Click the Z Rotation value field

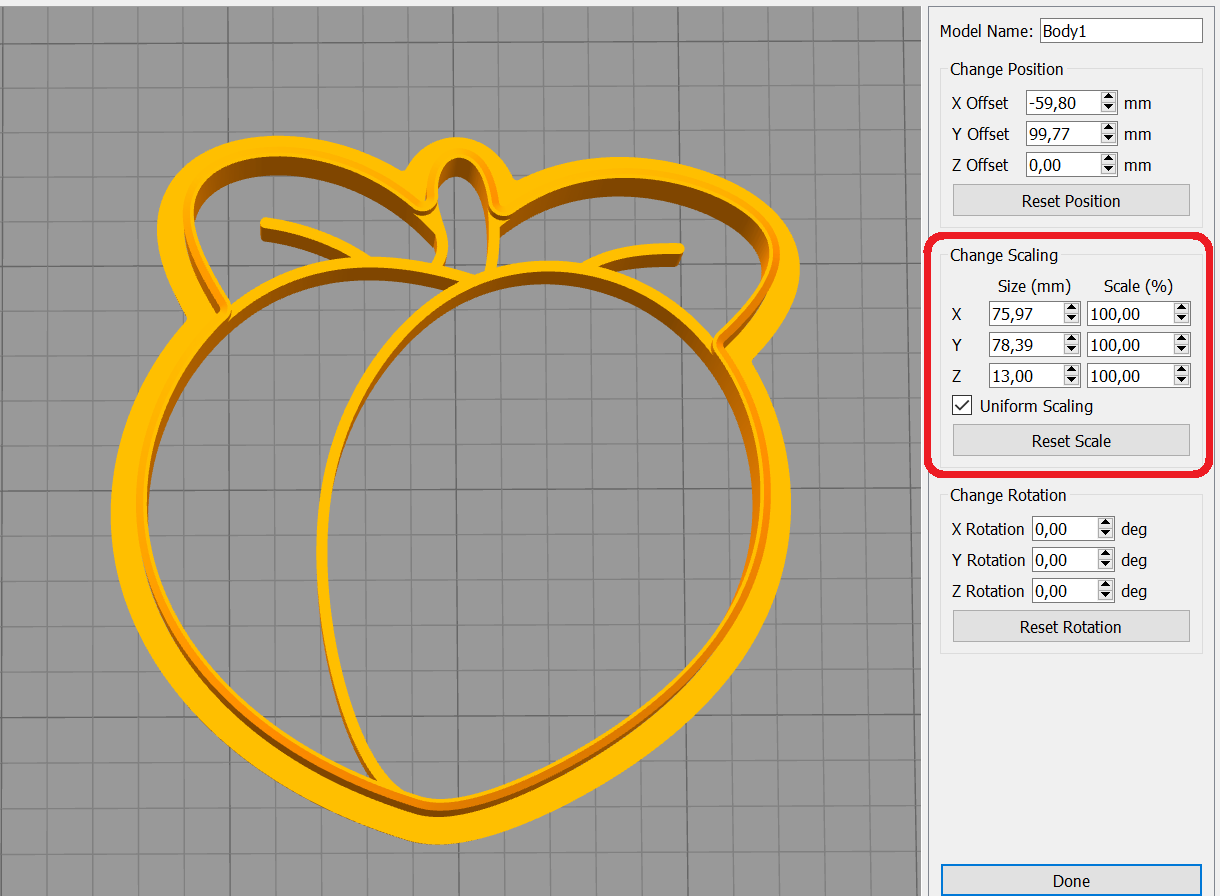point(1064,591)
